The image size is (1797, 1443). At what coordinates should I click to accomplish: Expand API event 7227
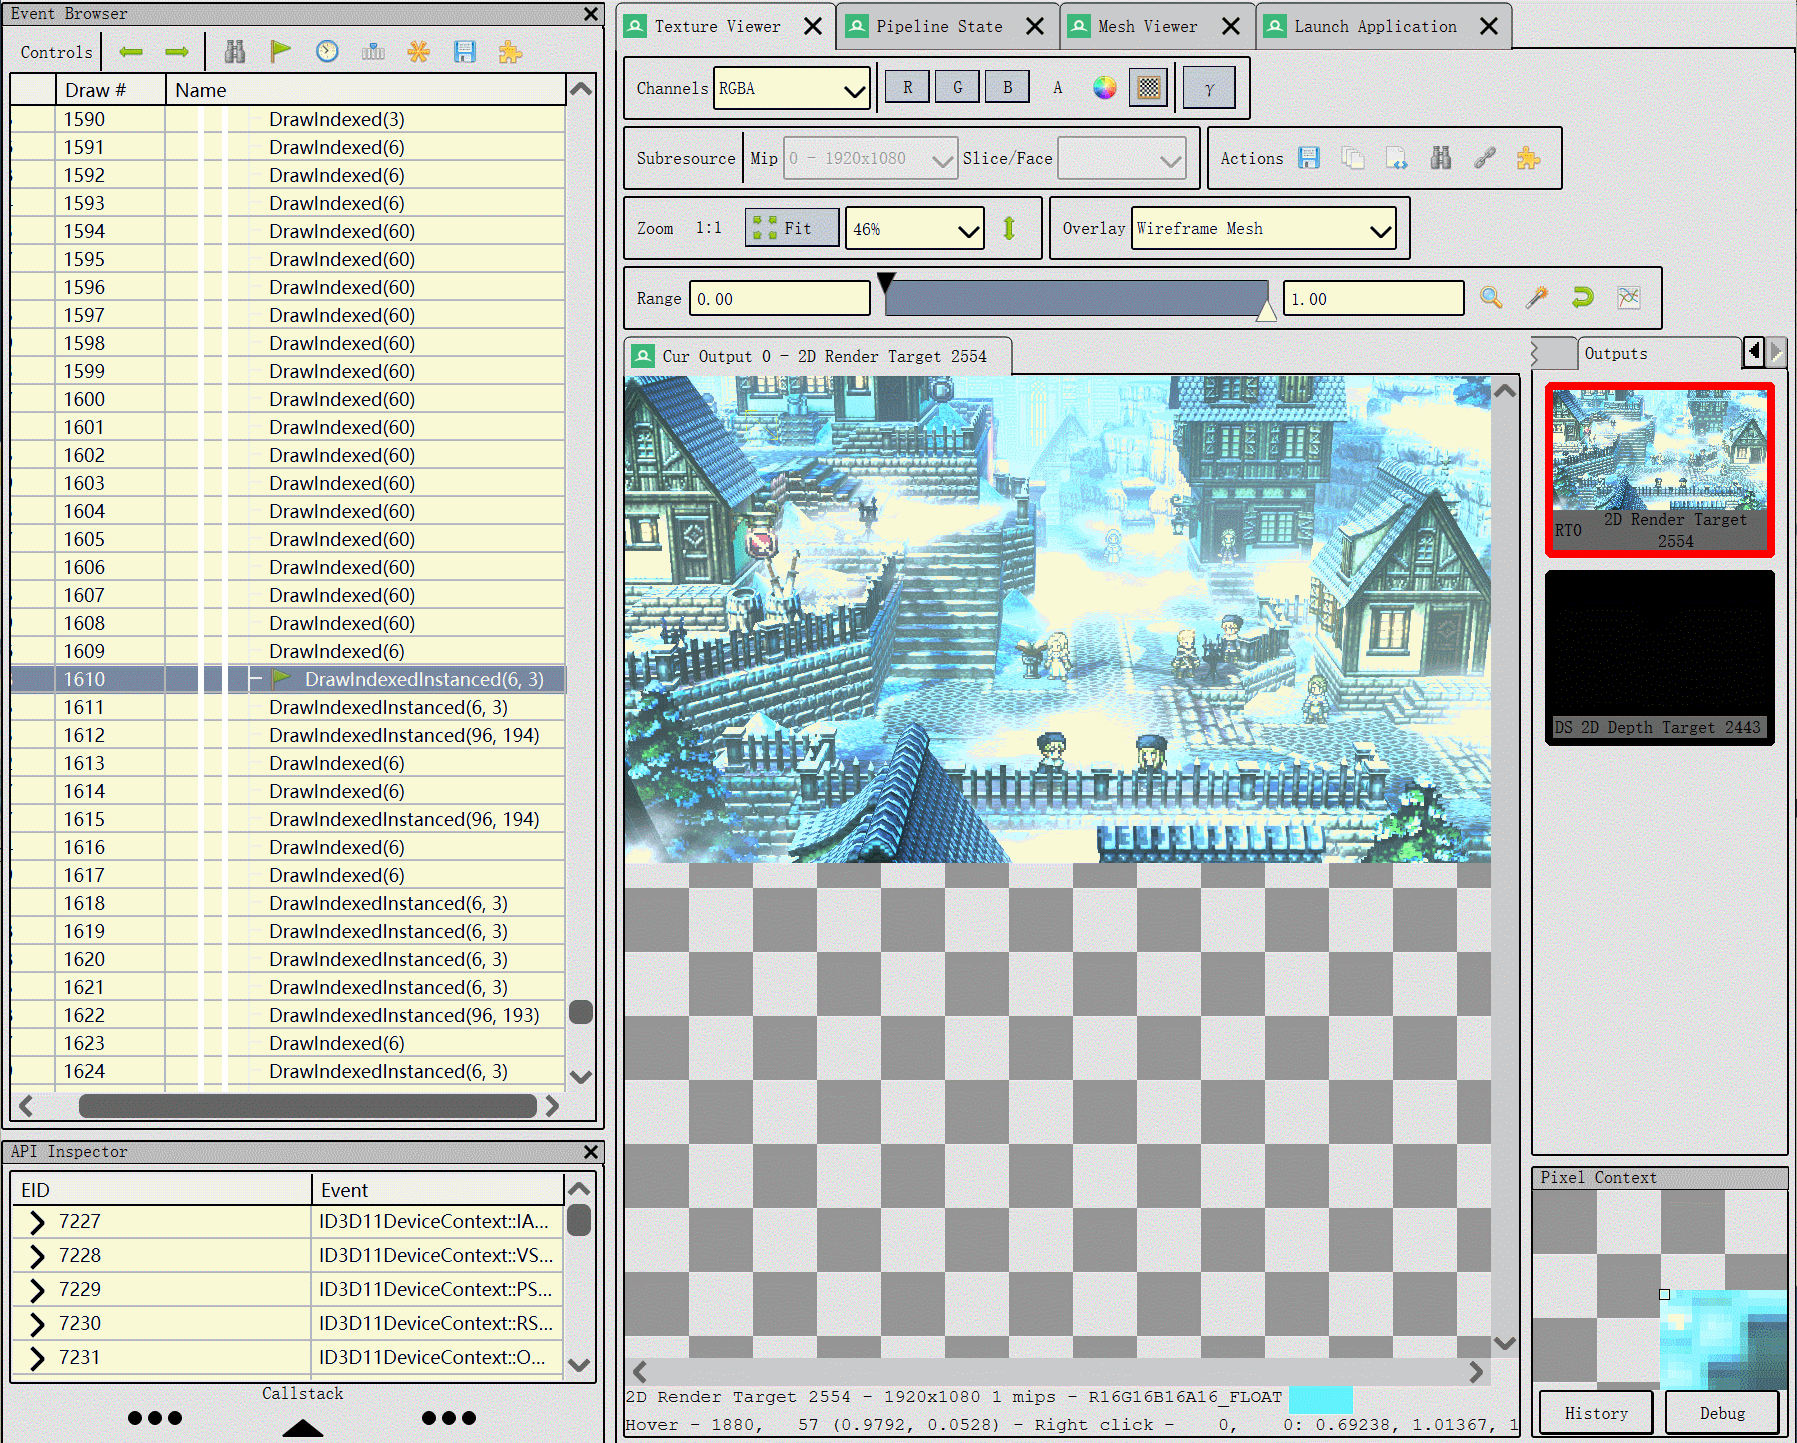(x=37, y=1222)
